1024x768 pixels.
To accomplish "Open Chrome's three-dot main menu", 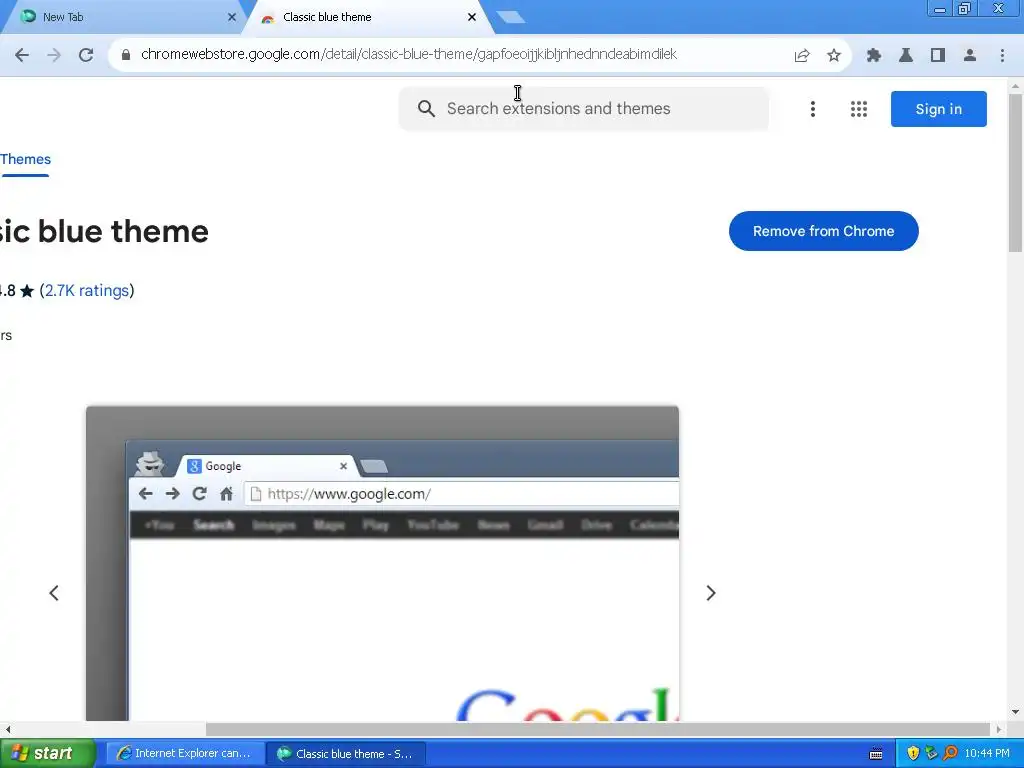I will click(x=1002, y=55).
